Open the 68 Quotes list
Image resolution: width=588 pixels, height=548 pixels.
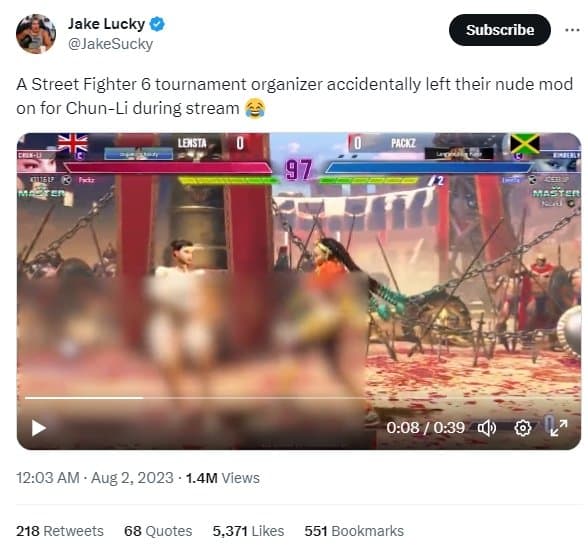[x=158, y=531]
